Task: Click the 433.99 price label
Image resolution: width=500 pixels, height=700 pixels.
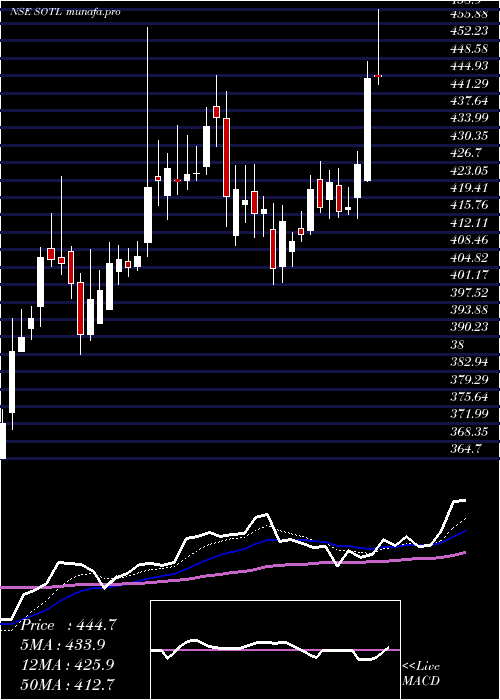Action: click(x=469, y=118)
